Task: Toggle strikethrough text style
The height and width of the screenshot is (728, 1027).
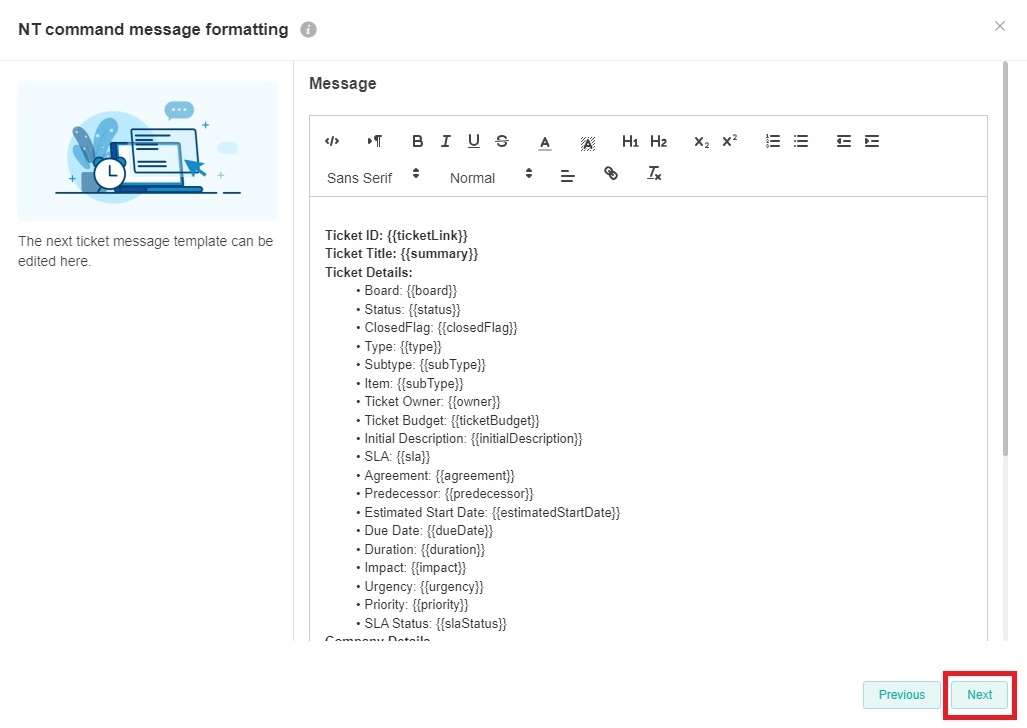Action: (x=502, y=141)
